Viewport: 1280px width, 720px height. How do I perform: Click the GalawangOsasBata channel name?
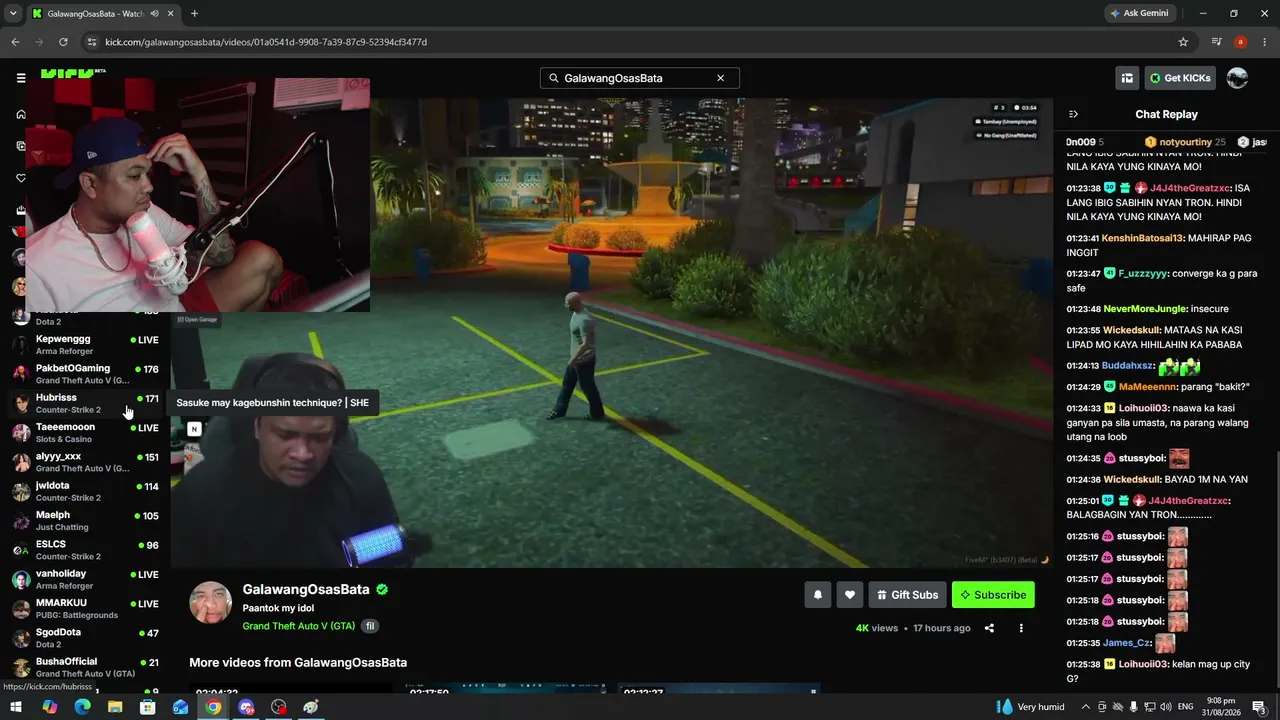tap(306, 590)
